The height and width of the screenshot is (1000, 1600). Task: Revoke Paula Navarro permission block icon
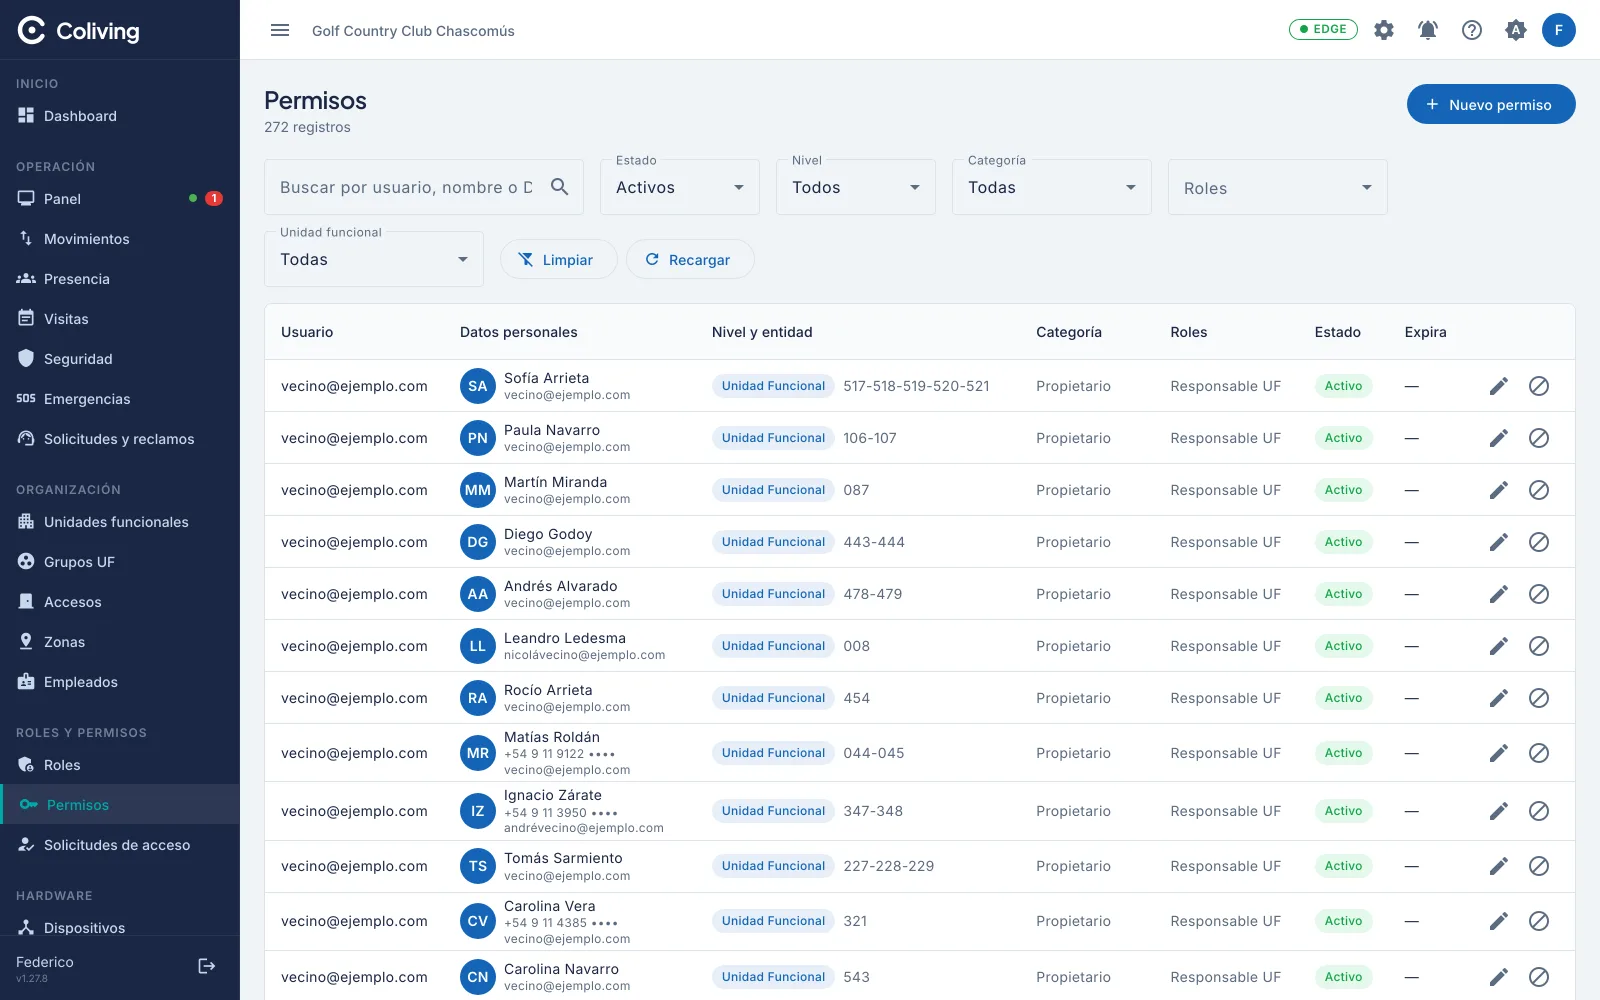tap(1539, 438)
